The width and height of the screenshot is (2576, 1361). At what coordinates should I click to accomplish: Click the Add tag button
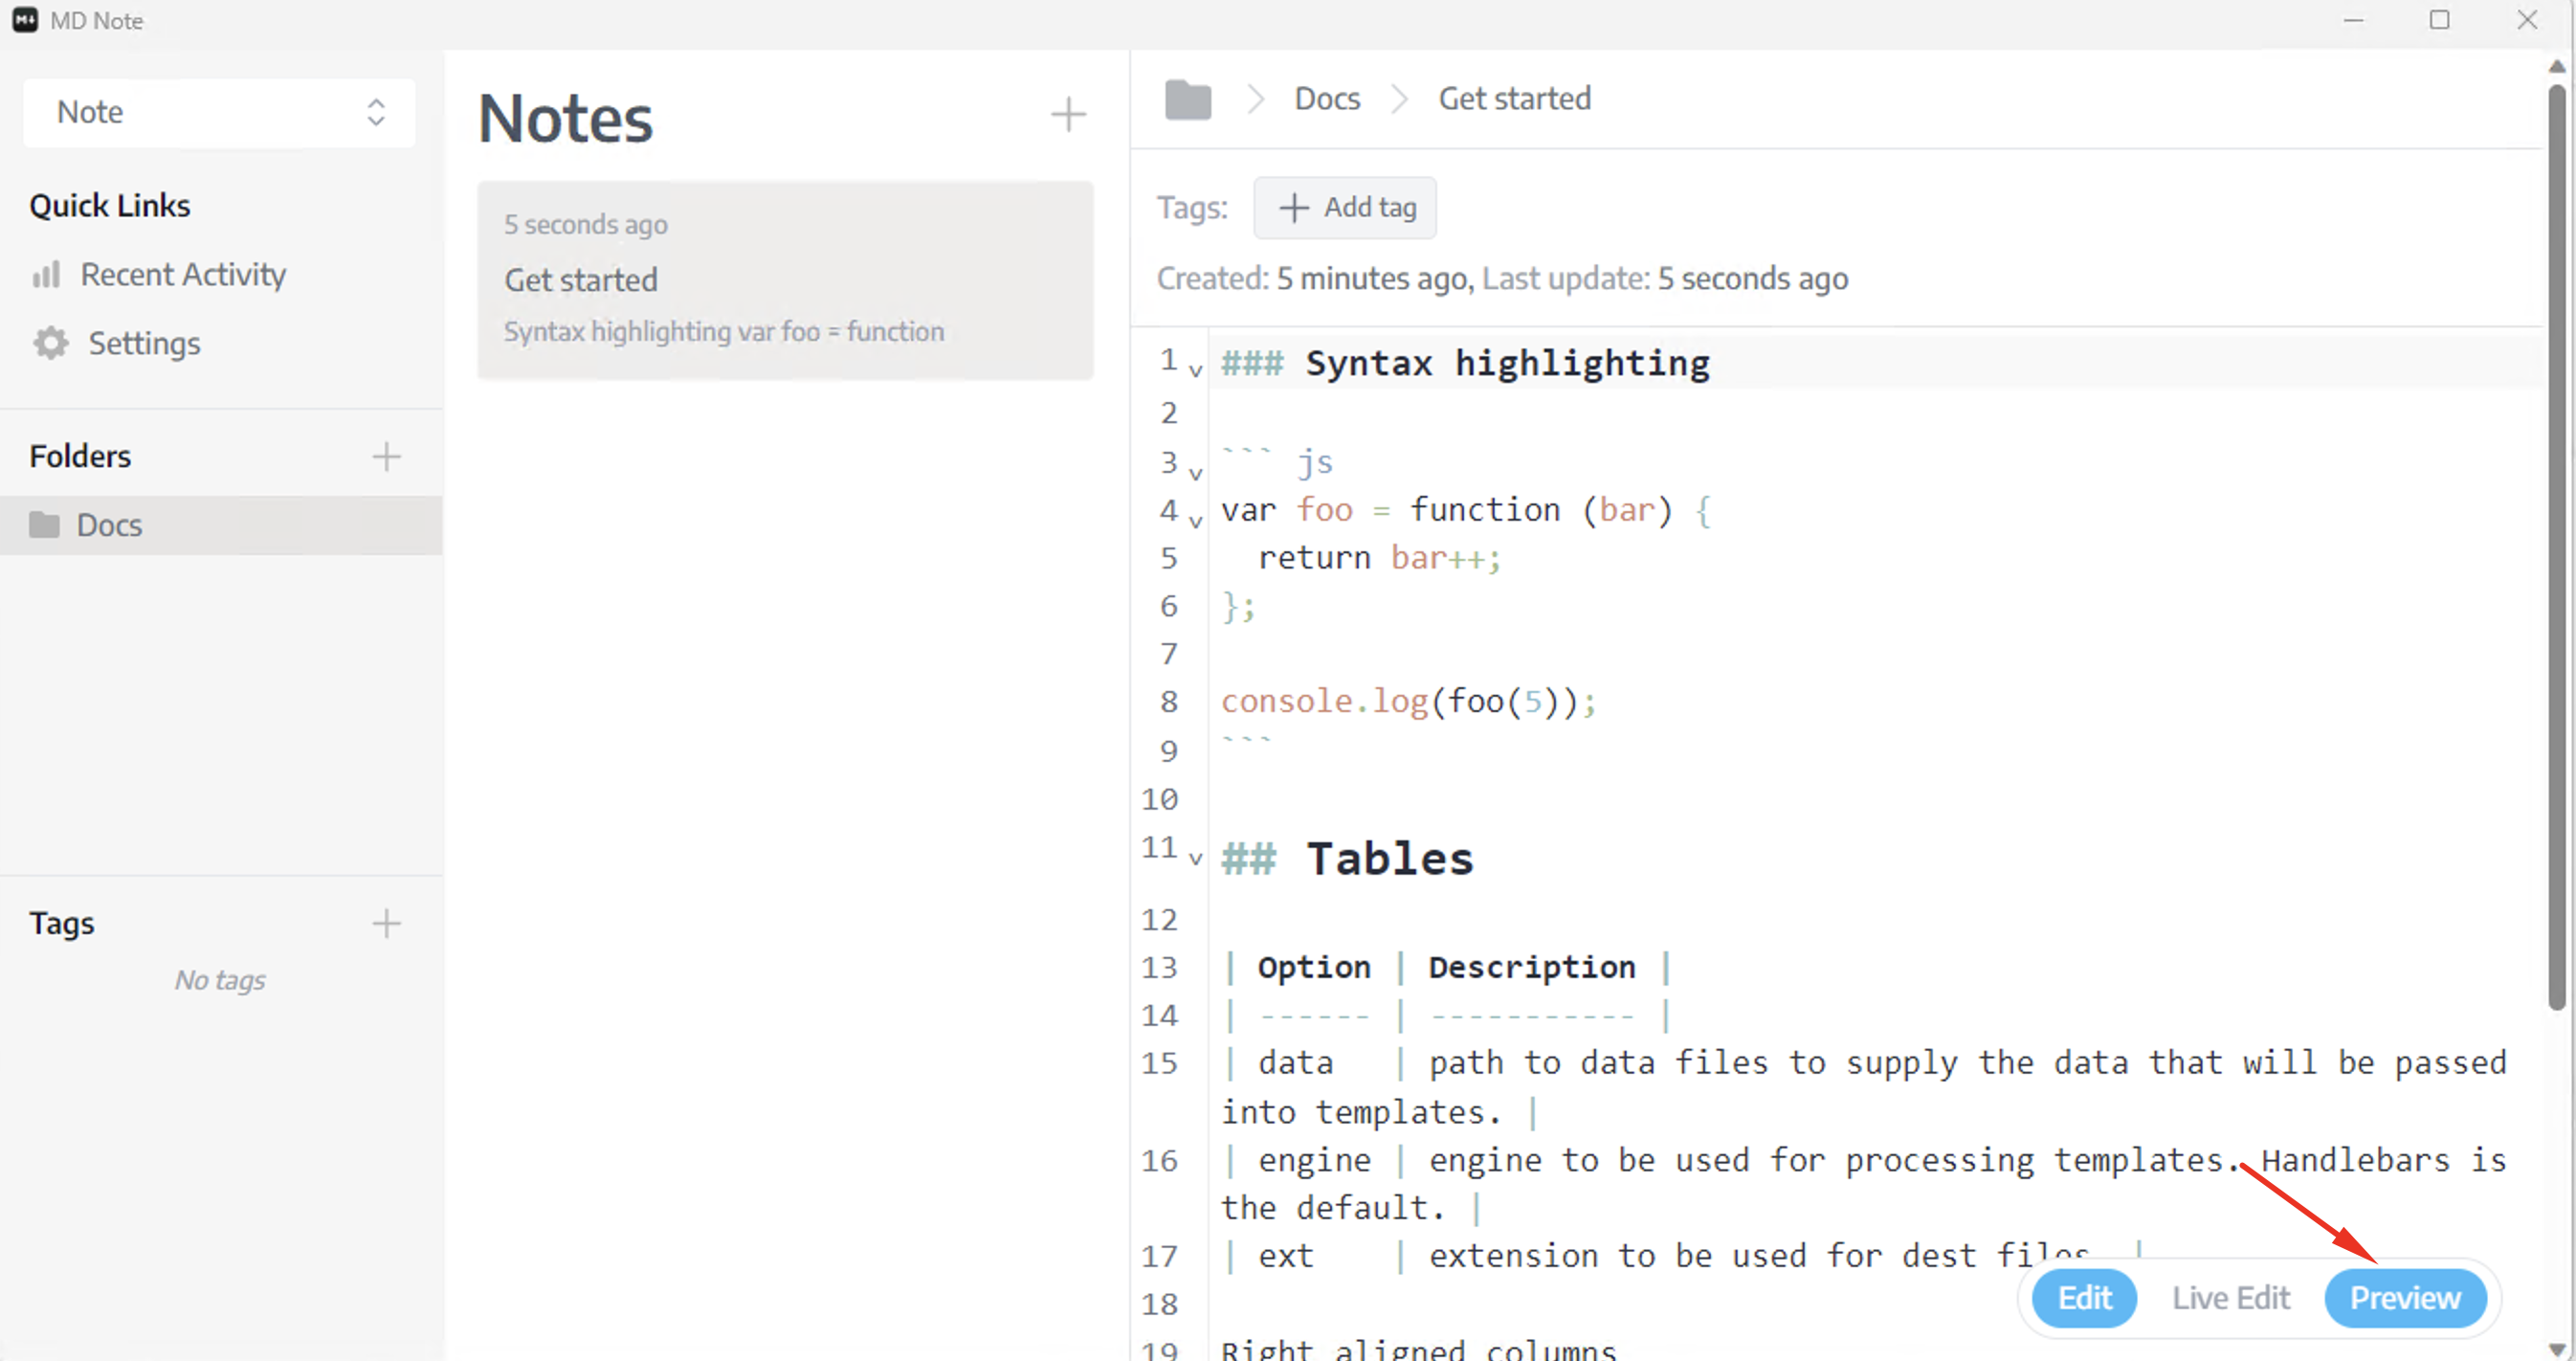[x=1345, y=208]
